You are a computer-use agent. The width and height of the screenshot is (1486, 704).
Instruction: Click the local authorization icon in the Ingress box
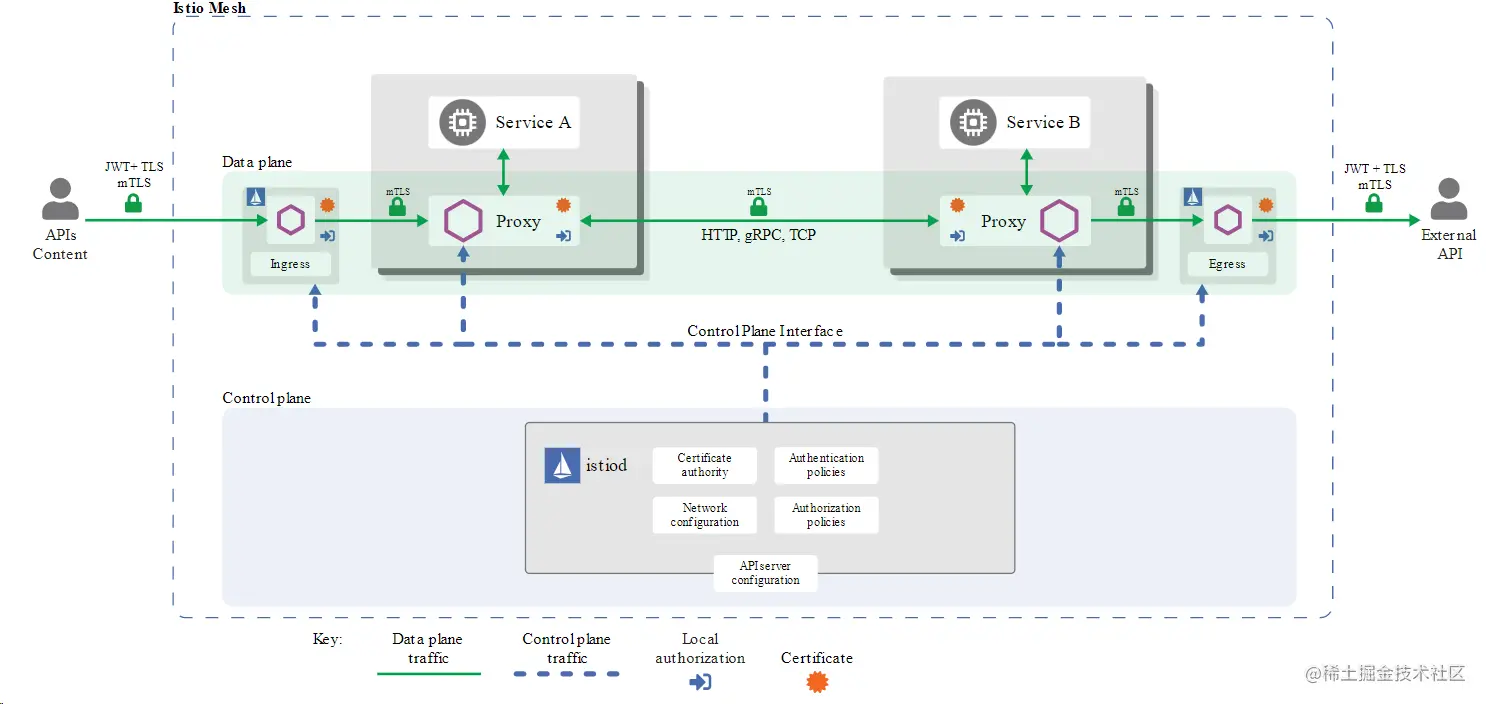(x=327, y=236)
